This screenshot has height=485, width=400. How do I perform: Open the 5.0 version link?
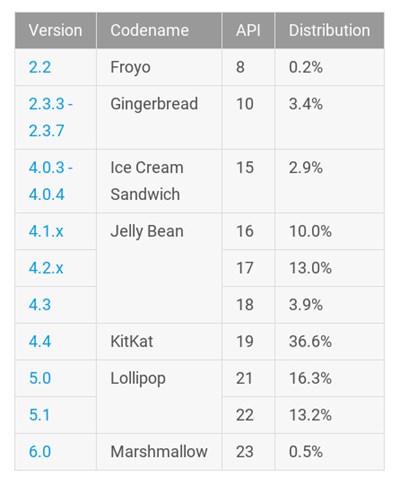click(40, 378)
